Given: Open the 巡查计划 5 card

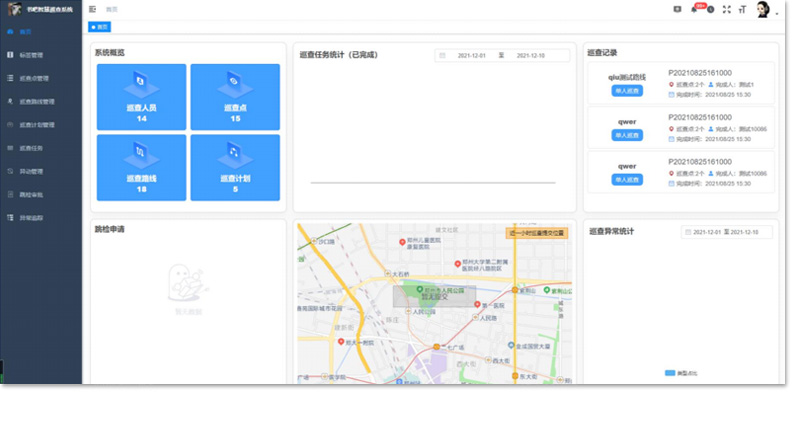Looking at the screenshot, I should coord(235,167).
